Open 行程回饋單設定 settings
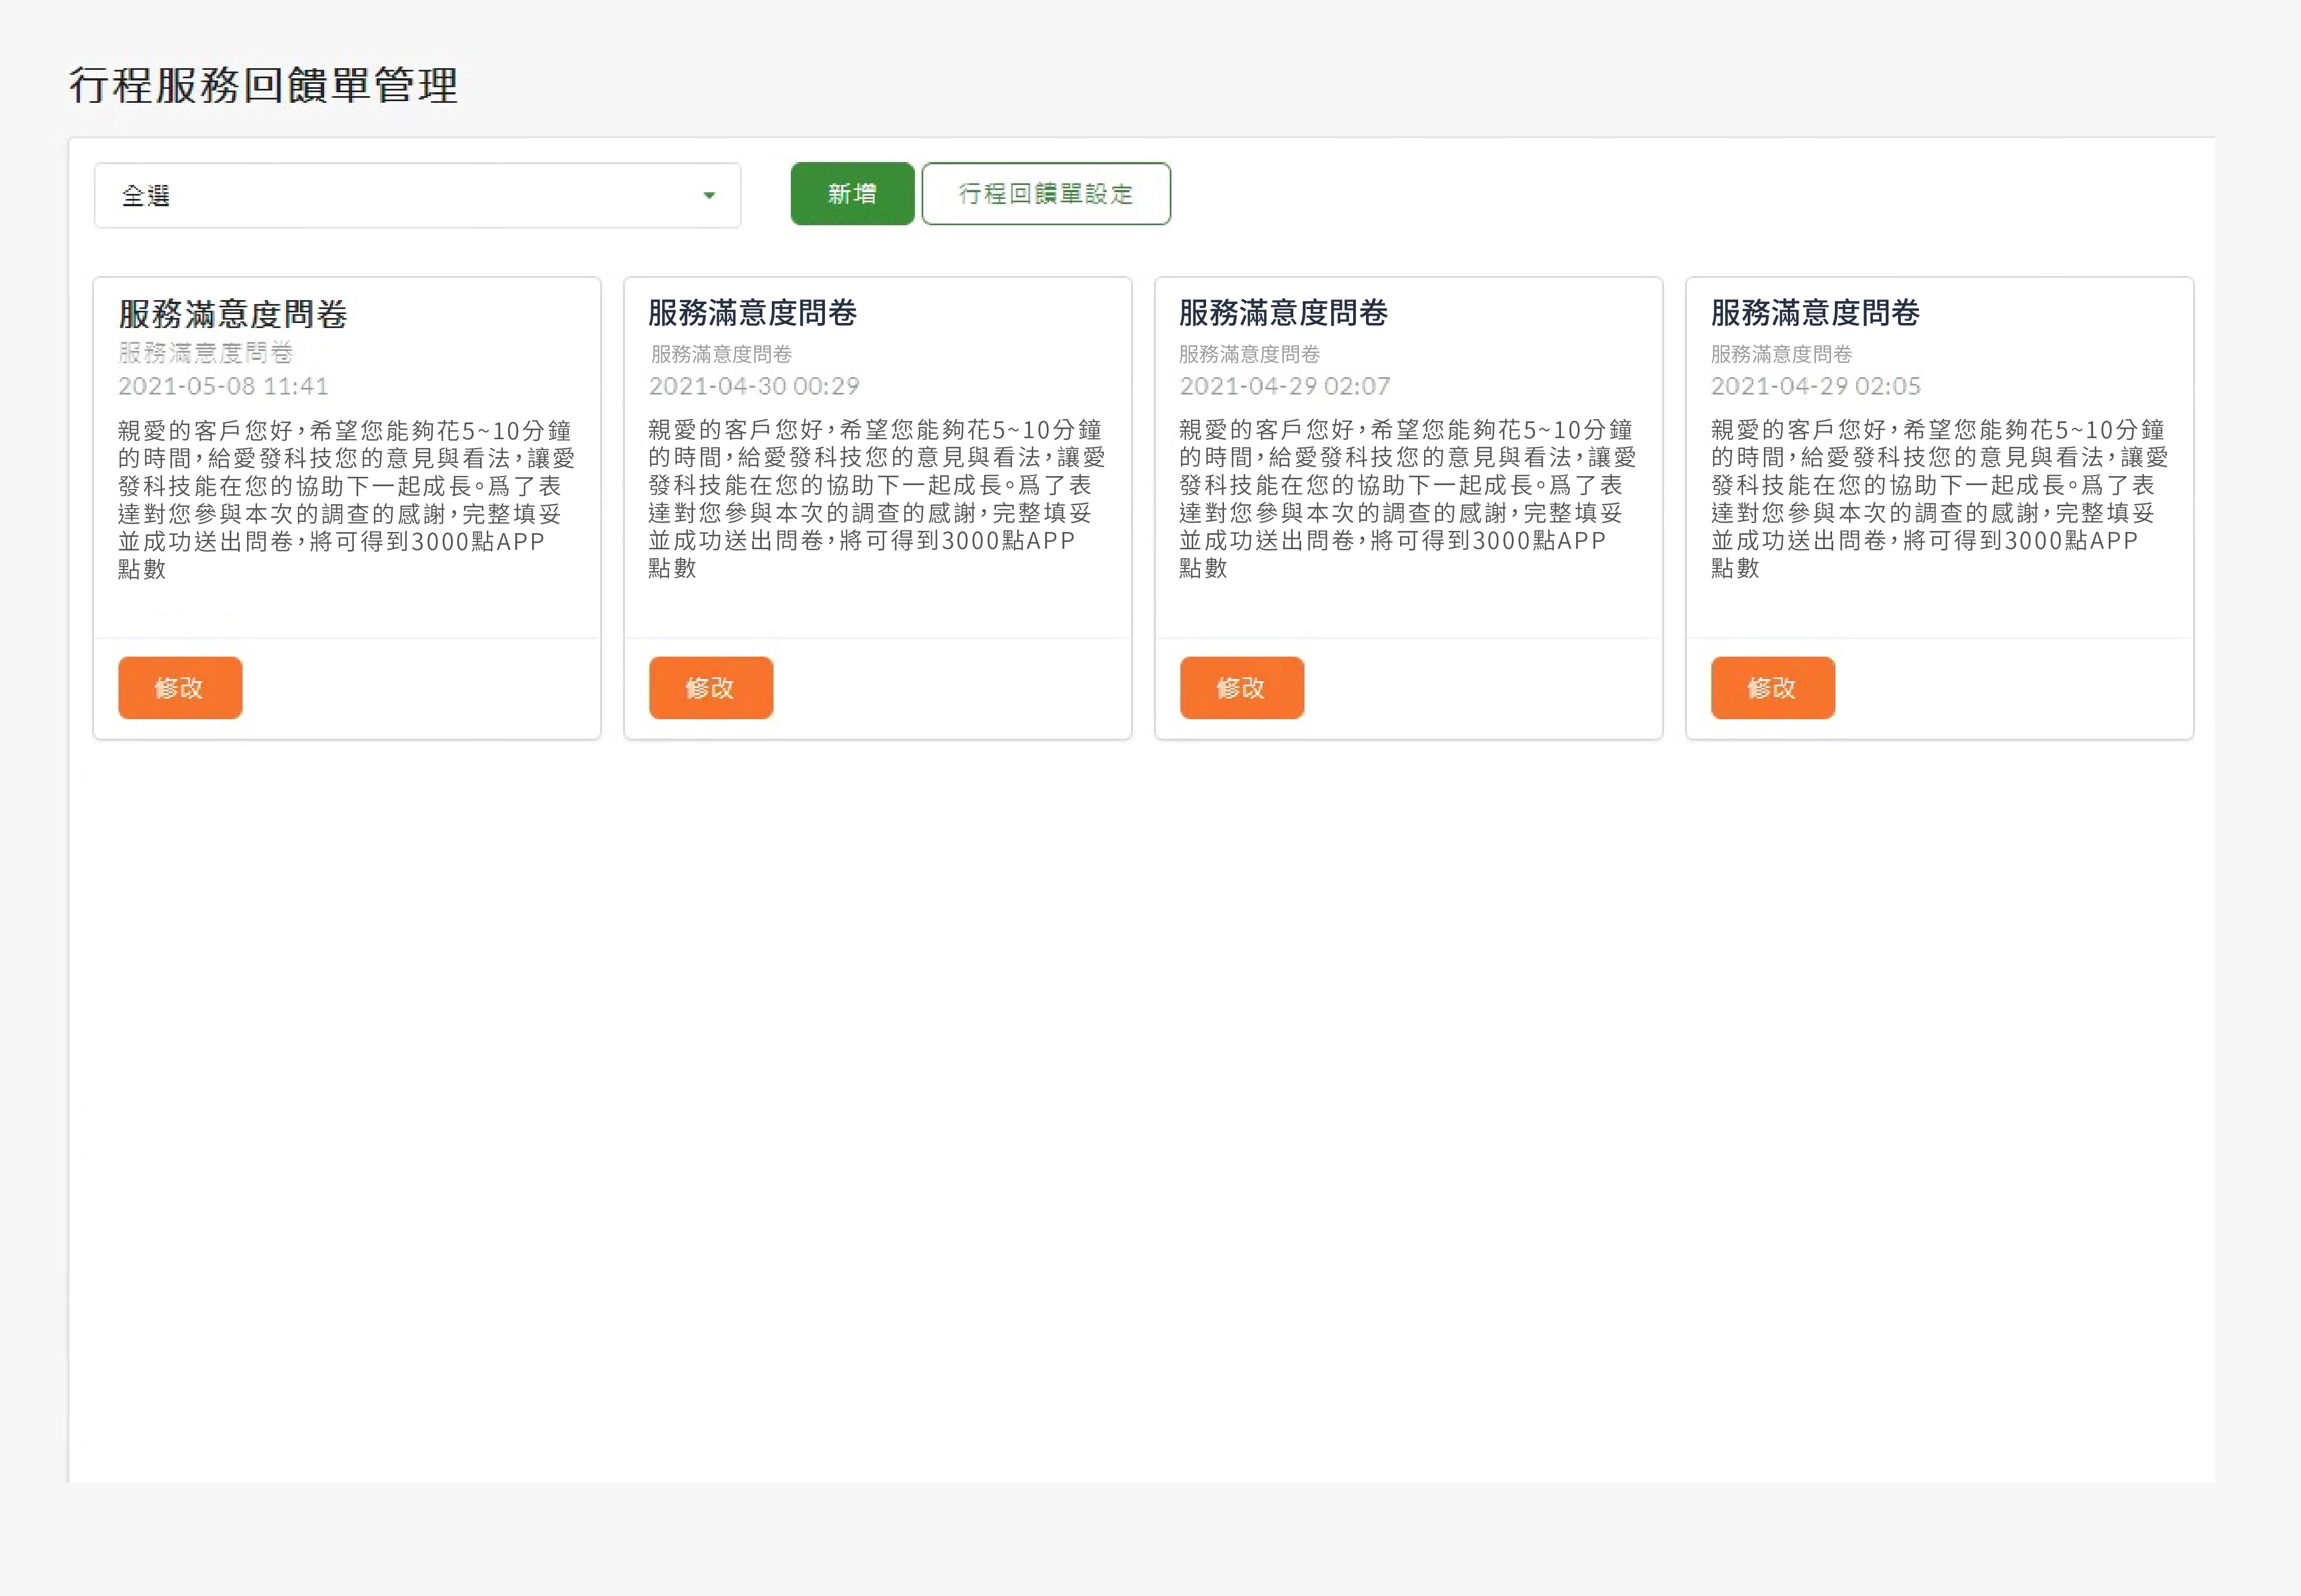 click(x=1046, y=193)
